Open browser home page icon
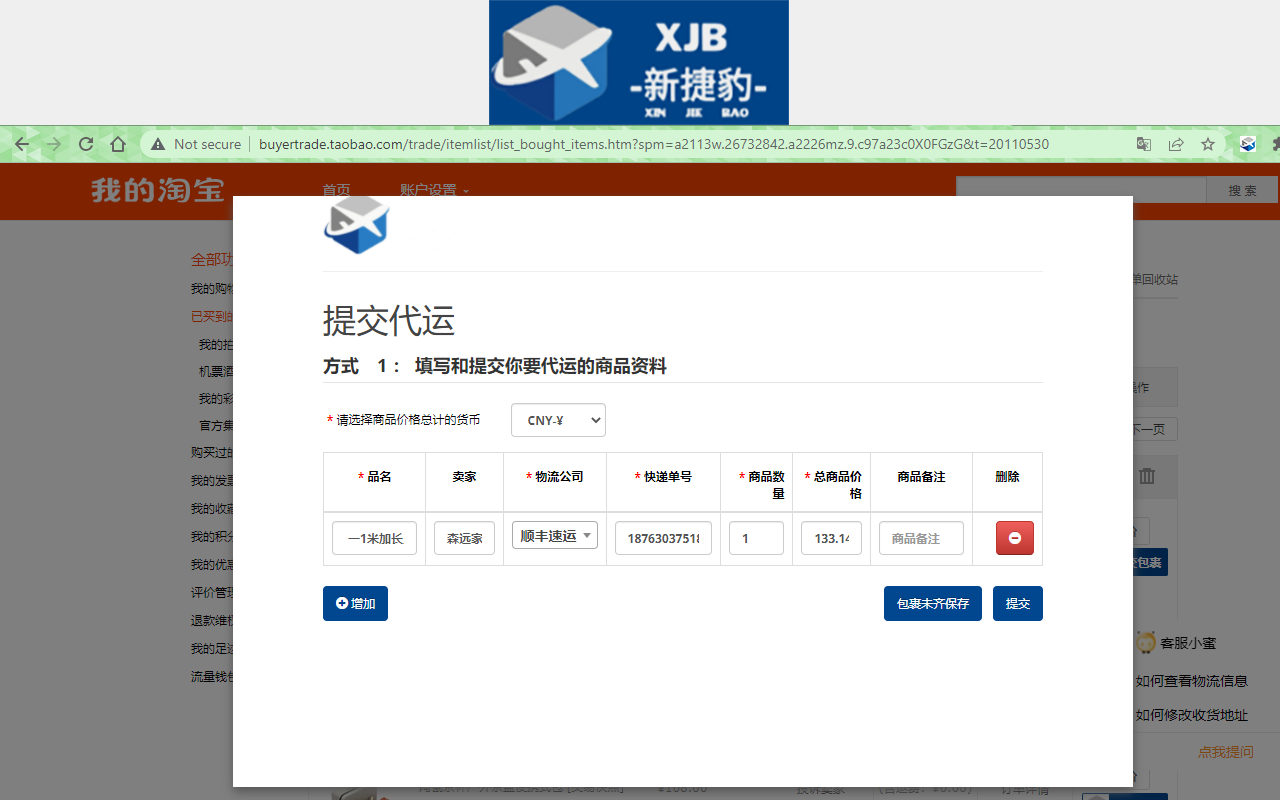The image size is (1280, 800). pyautogui.click(x=118, y=144)
